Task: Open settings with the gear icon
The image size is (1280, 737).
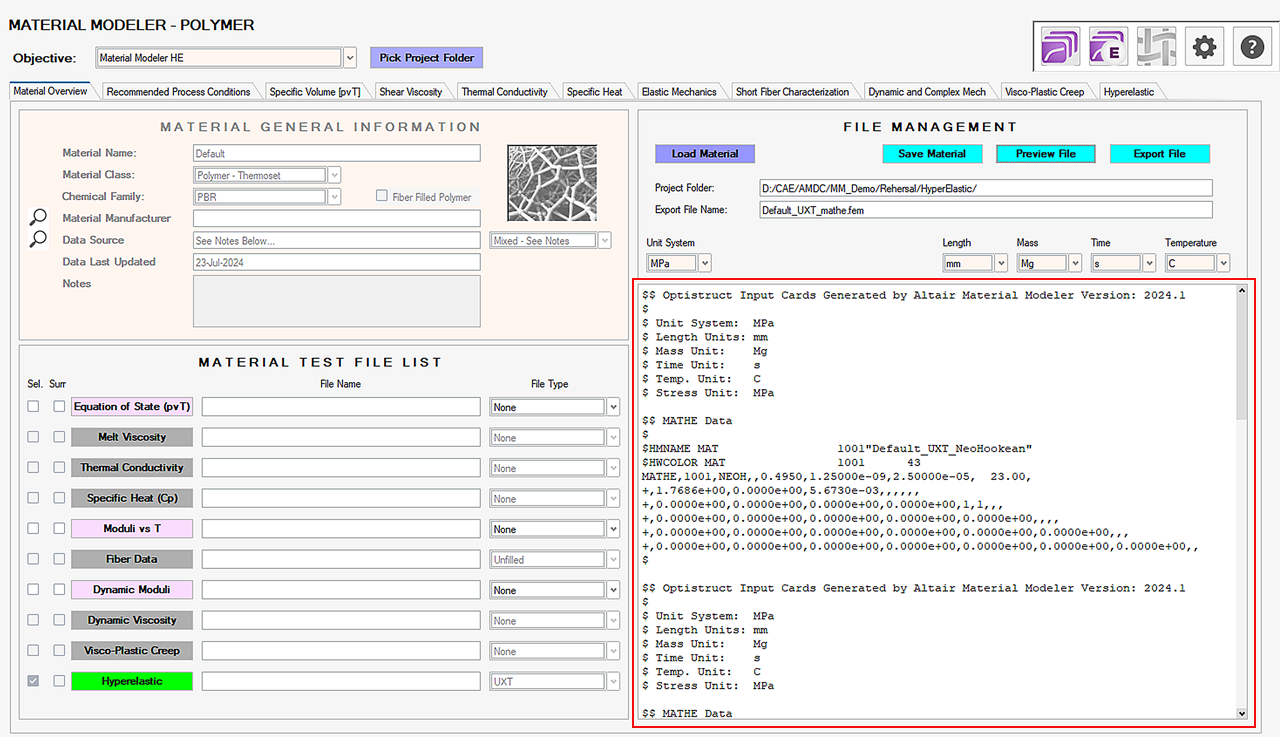Action: [x=1204, y=46]
